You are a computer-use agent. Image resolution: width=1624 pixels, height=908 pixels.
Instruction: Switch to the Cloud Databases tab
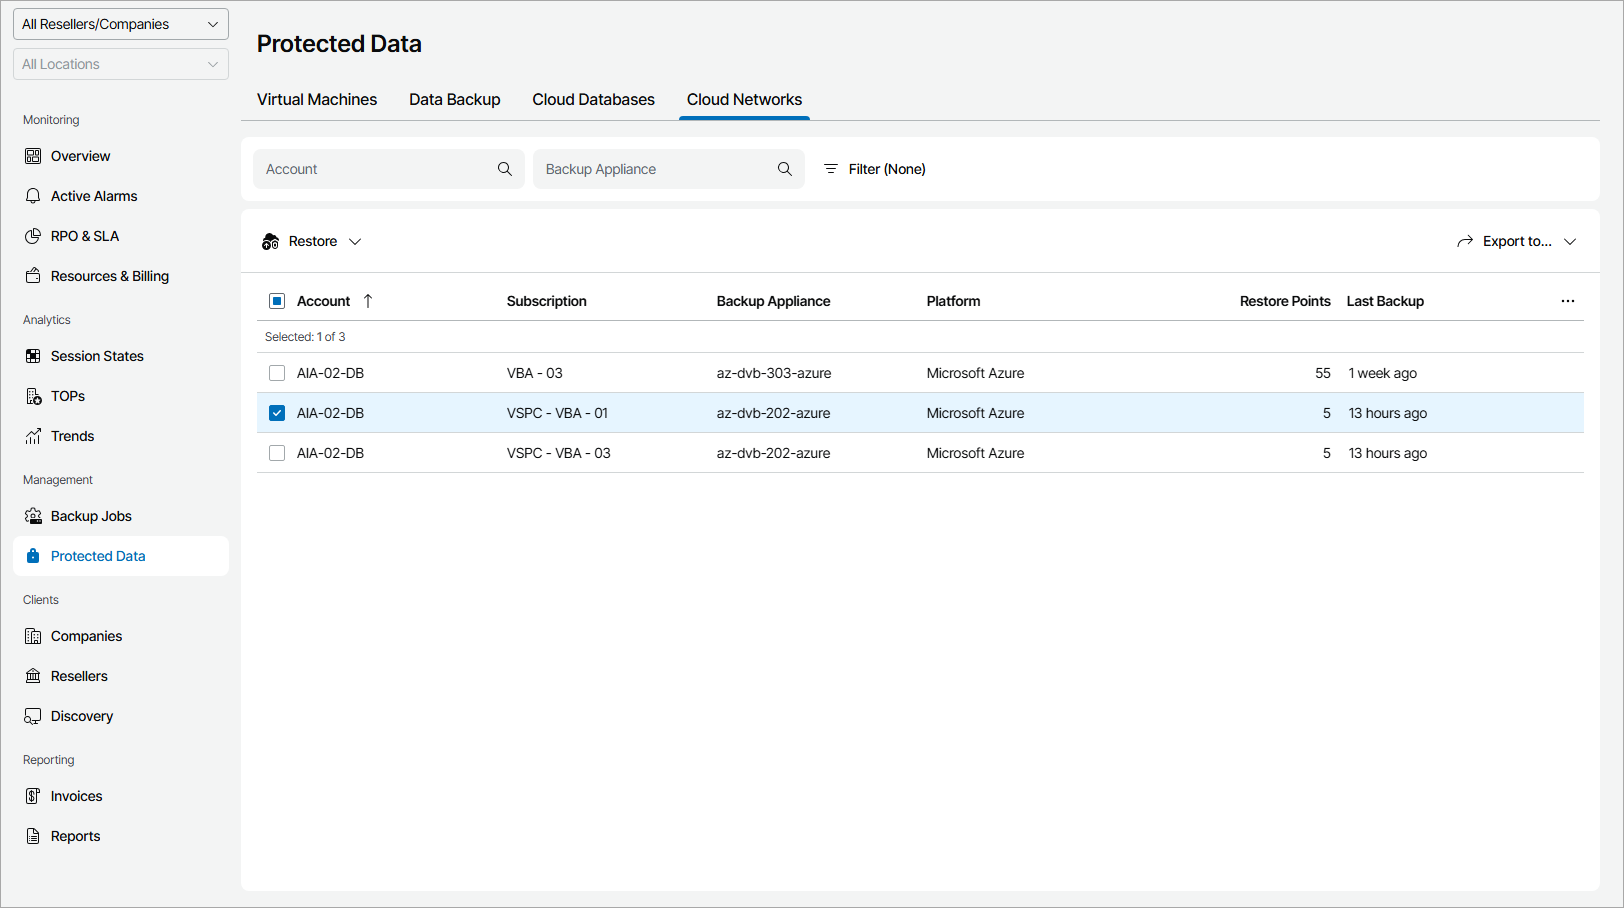593,100
